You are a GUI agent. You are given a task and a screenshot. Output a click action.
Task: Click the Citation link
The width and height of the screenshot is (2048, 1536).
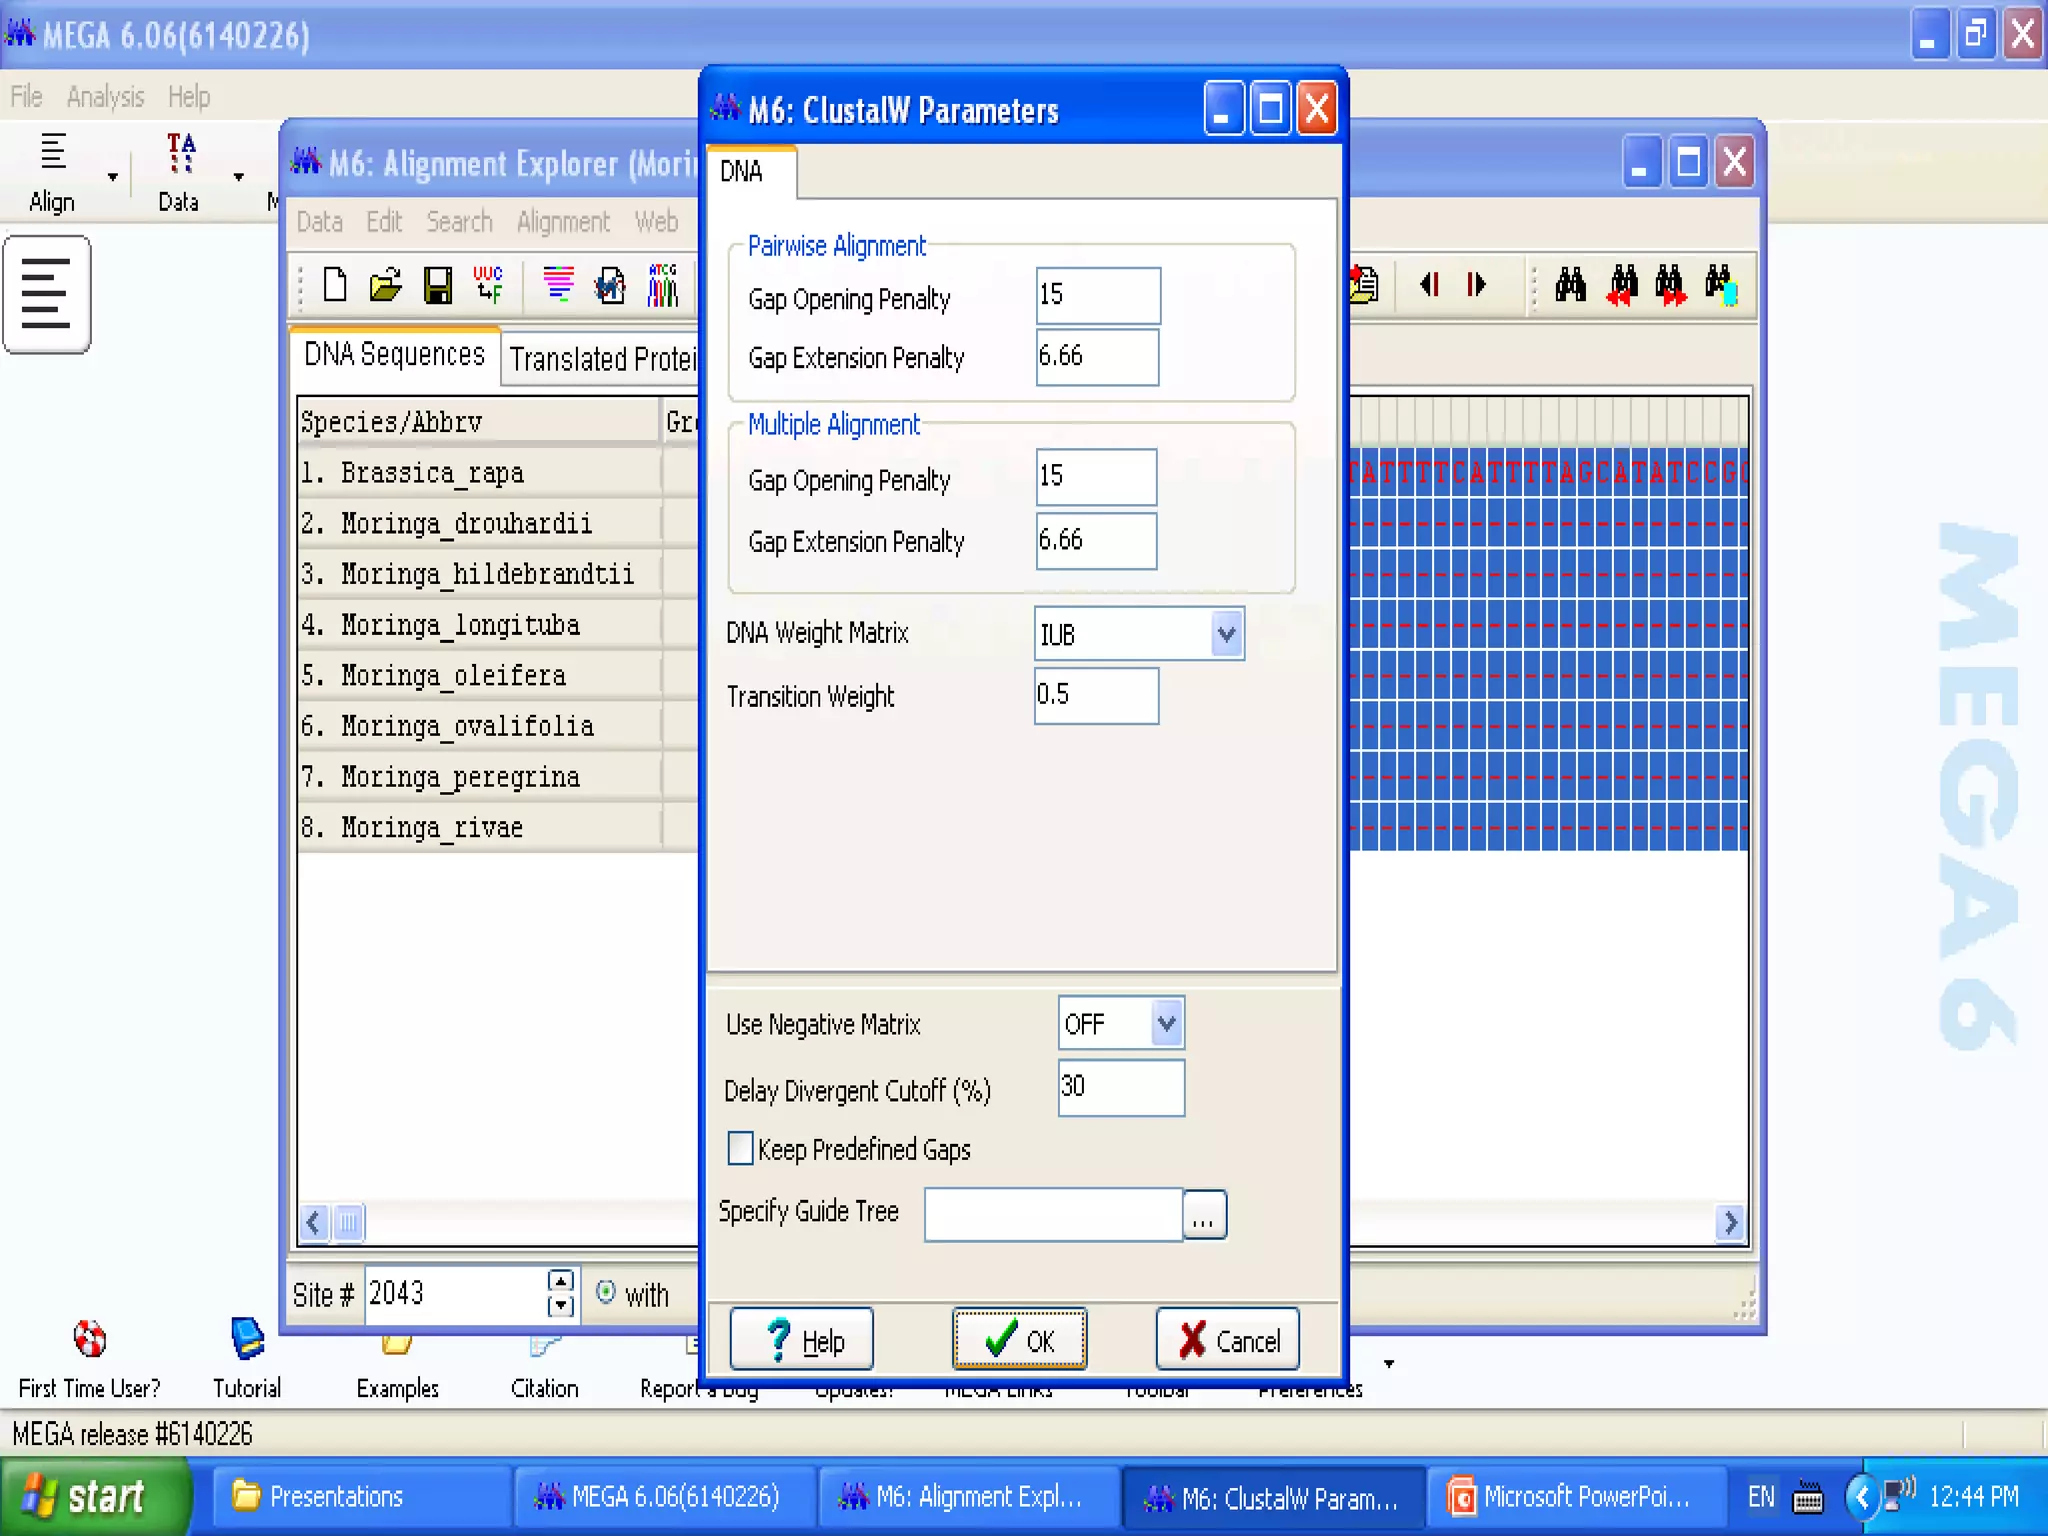point(544,1388)
